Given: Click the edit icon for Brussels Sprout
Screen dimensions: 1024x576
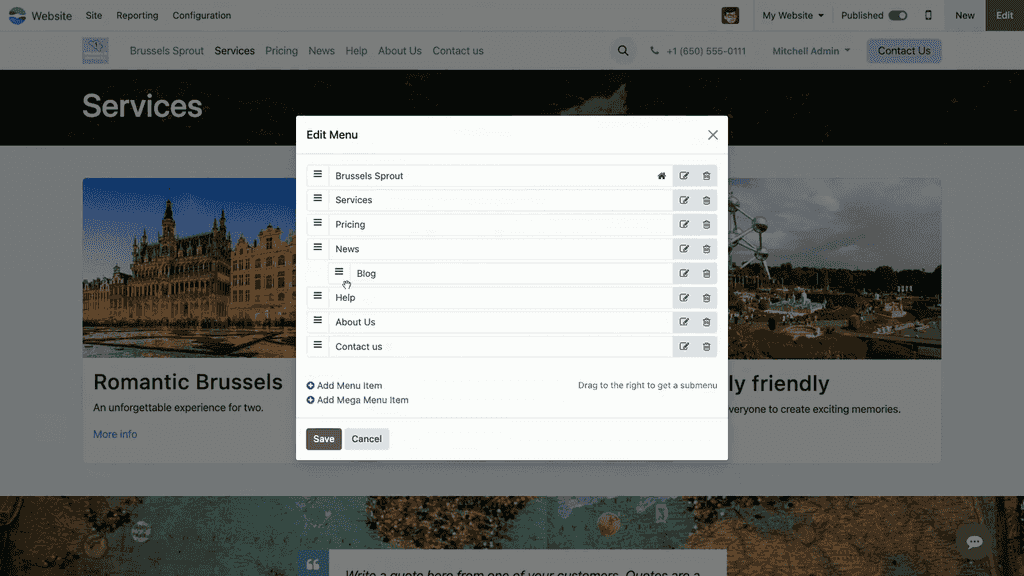Looking at the screenshot, I should click(x=684, y=176).
